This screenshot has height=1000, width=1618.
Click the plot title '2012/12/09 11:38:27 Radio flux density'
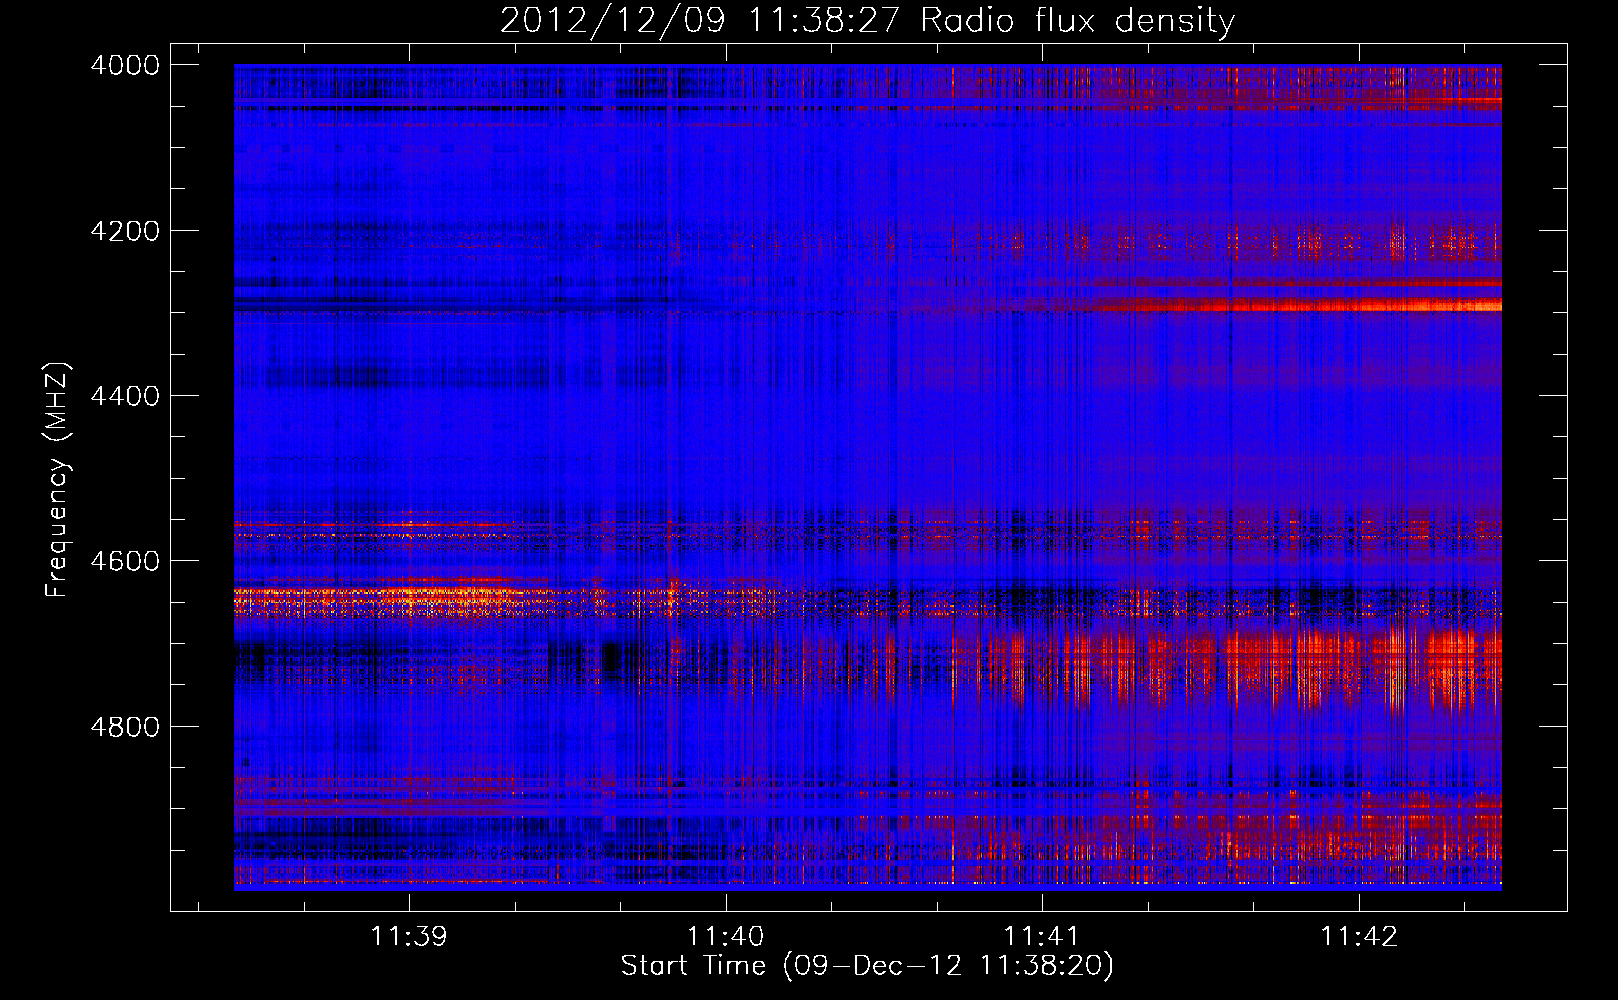[x=867, y=20]
